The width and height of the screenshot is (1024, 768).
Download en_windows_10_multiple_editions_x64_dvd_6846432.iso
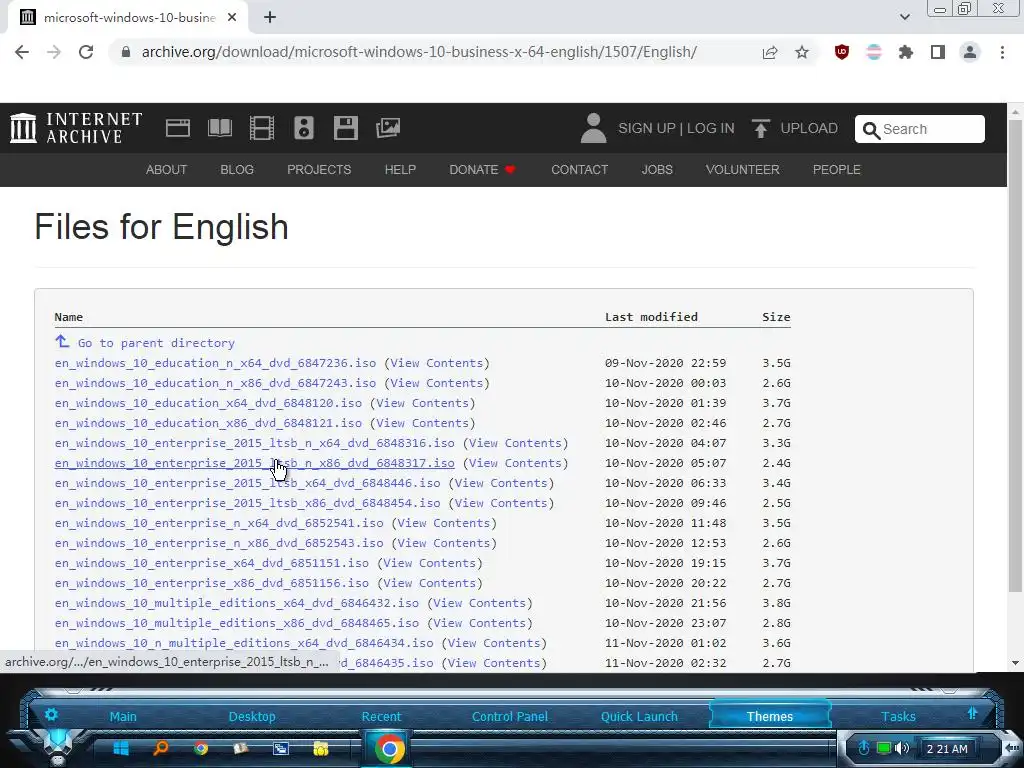pyautogui.click(x=237, y=603)
